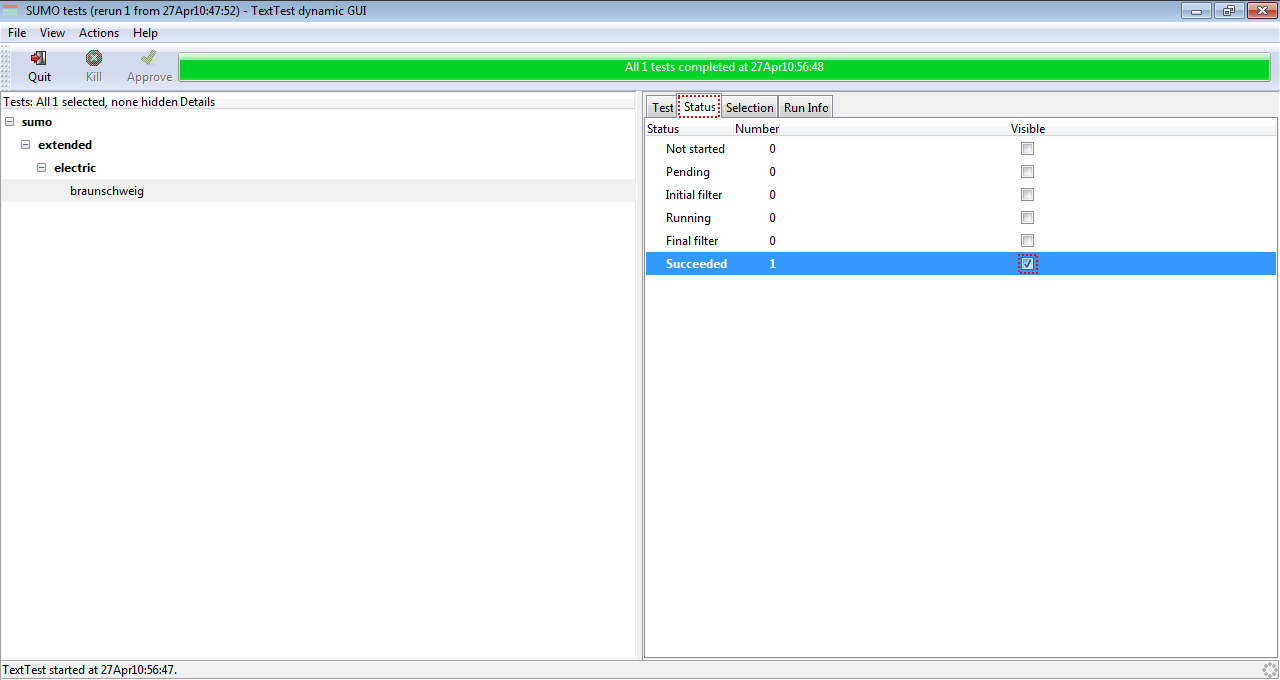Switch to the Run Info tab
This screenshot has width=1280, height=680.
[806, 107]
